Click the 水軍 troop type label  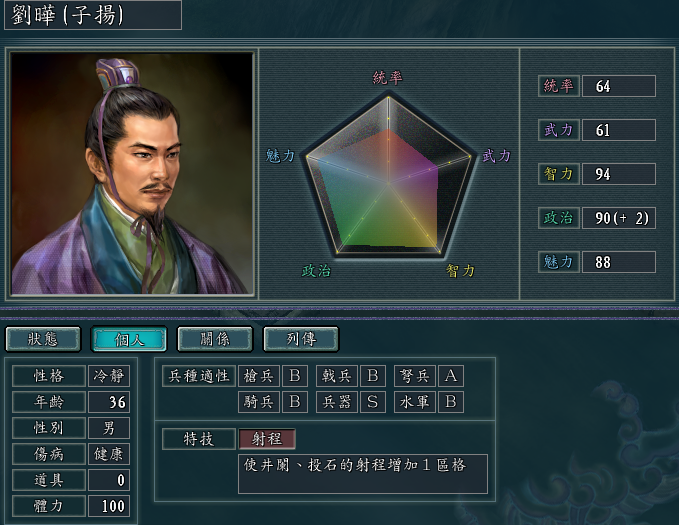[x=415, y=402]
